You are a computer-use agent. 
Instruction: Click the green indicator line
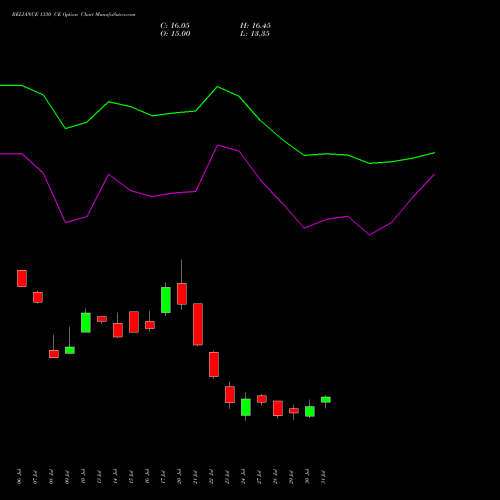click(x=217, y=88)
